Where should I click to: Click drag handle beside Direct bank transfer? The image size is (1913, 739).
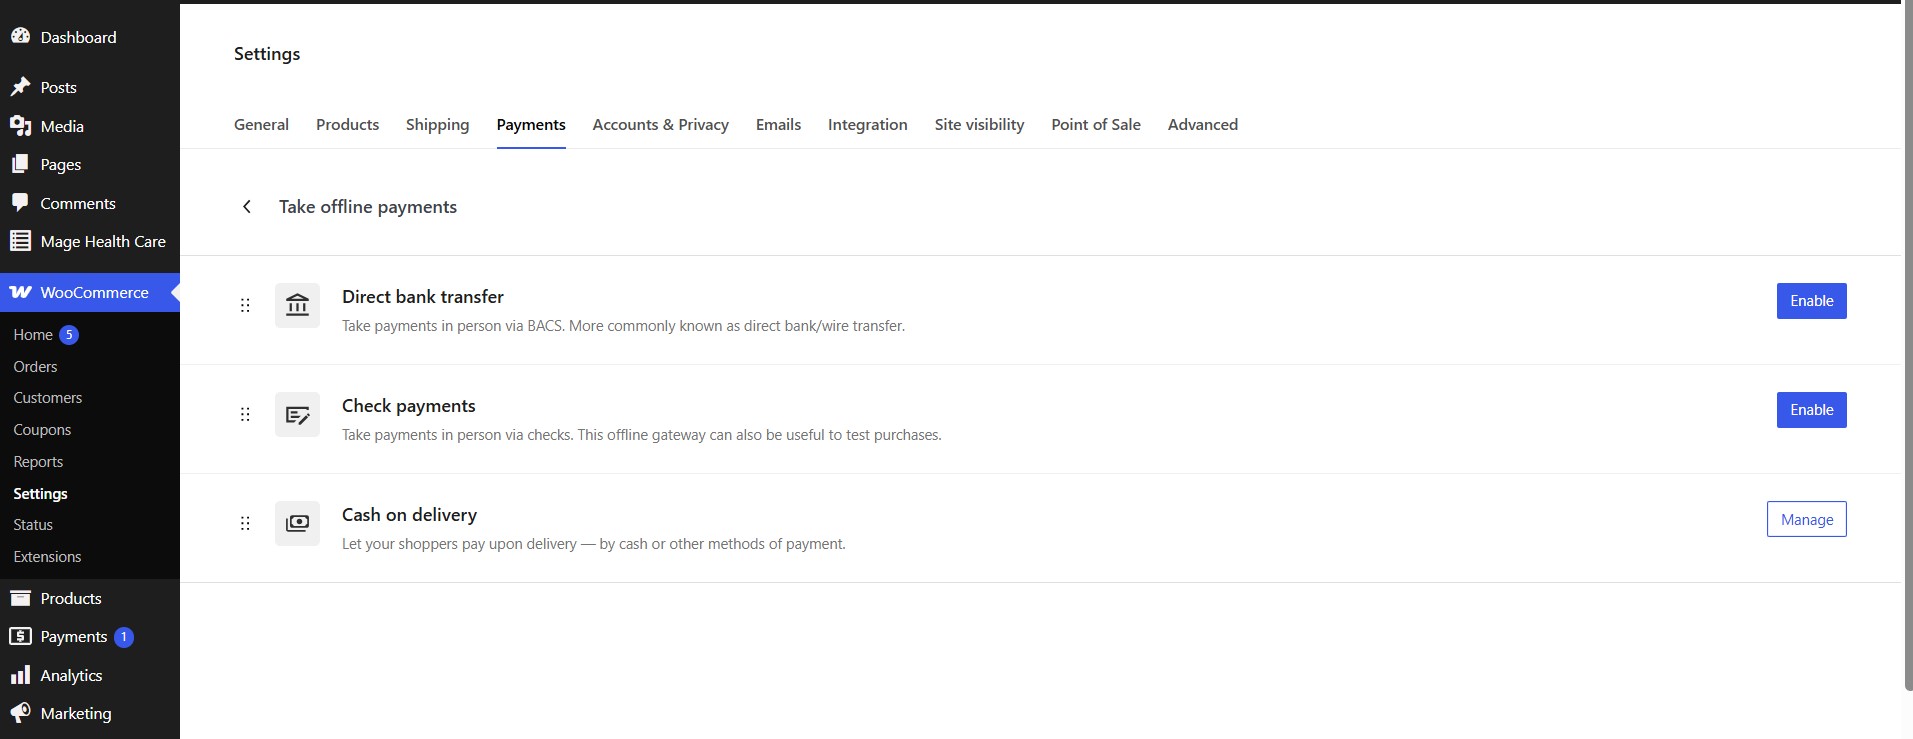[x=245, y=305]
